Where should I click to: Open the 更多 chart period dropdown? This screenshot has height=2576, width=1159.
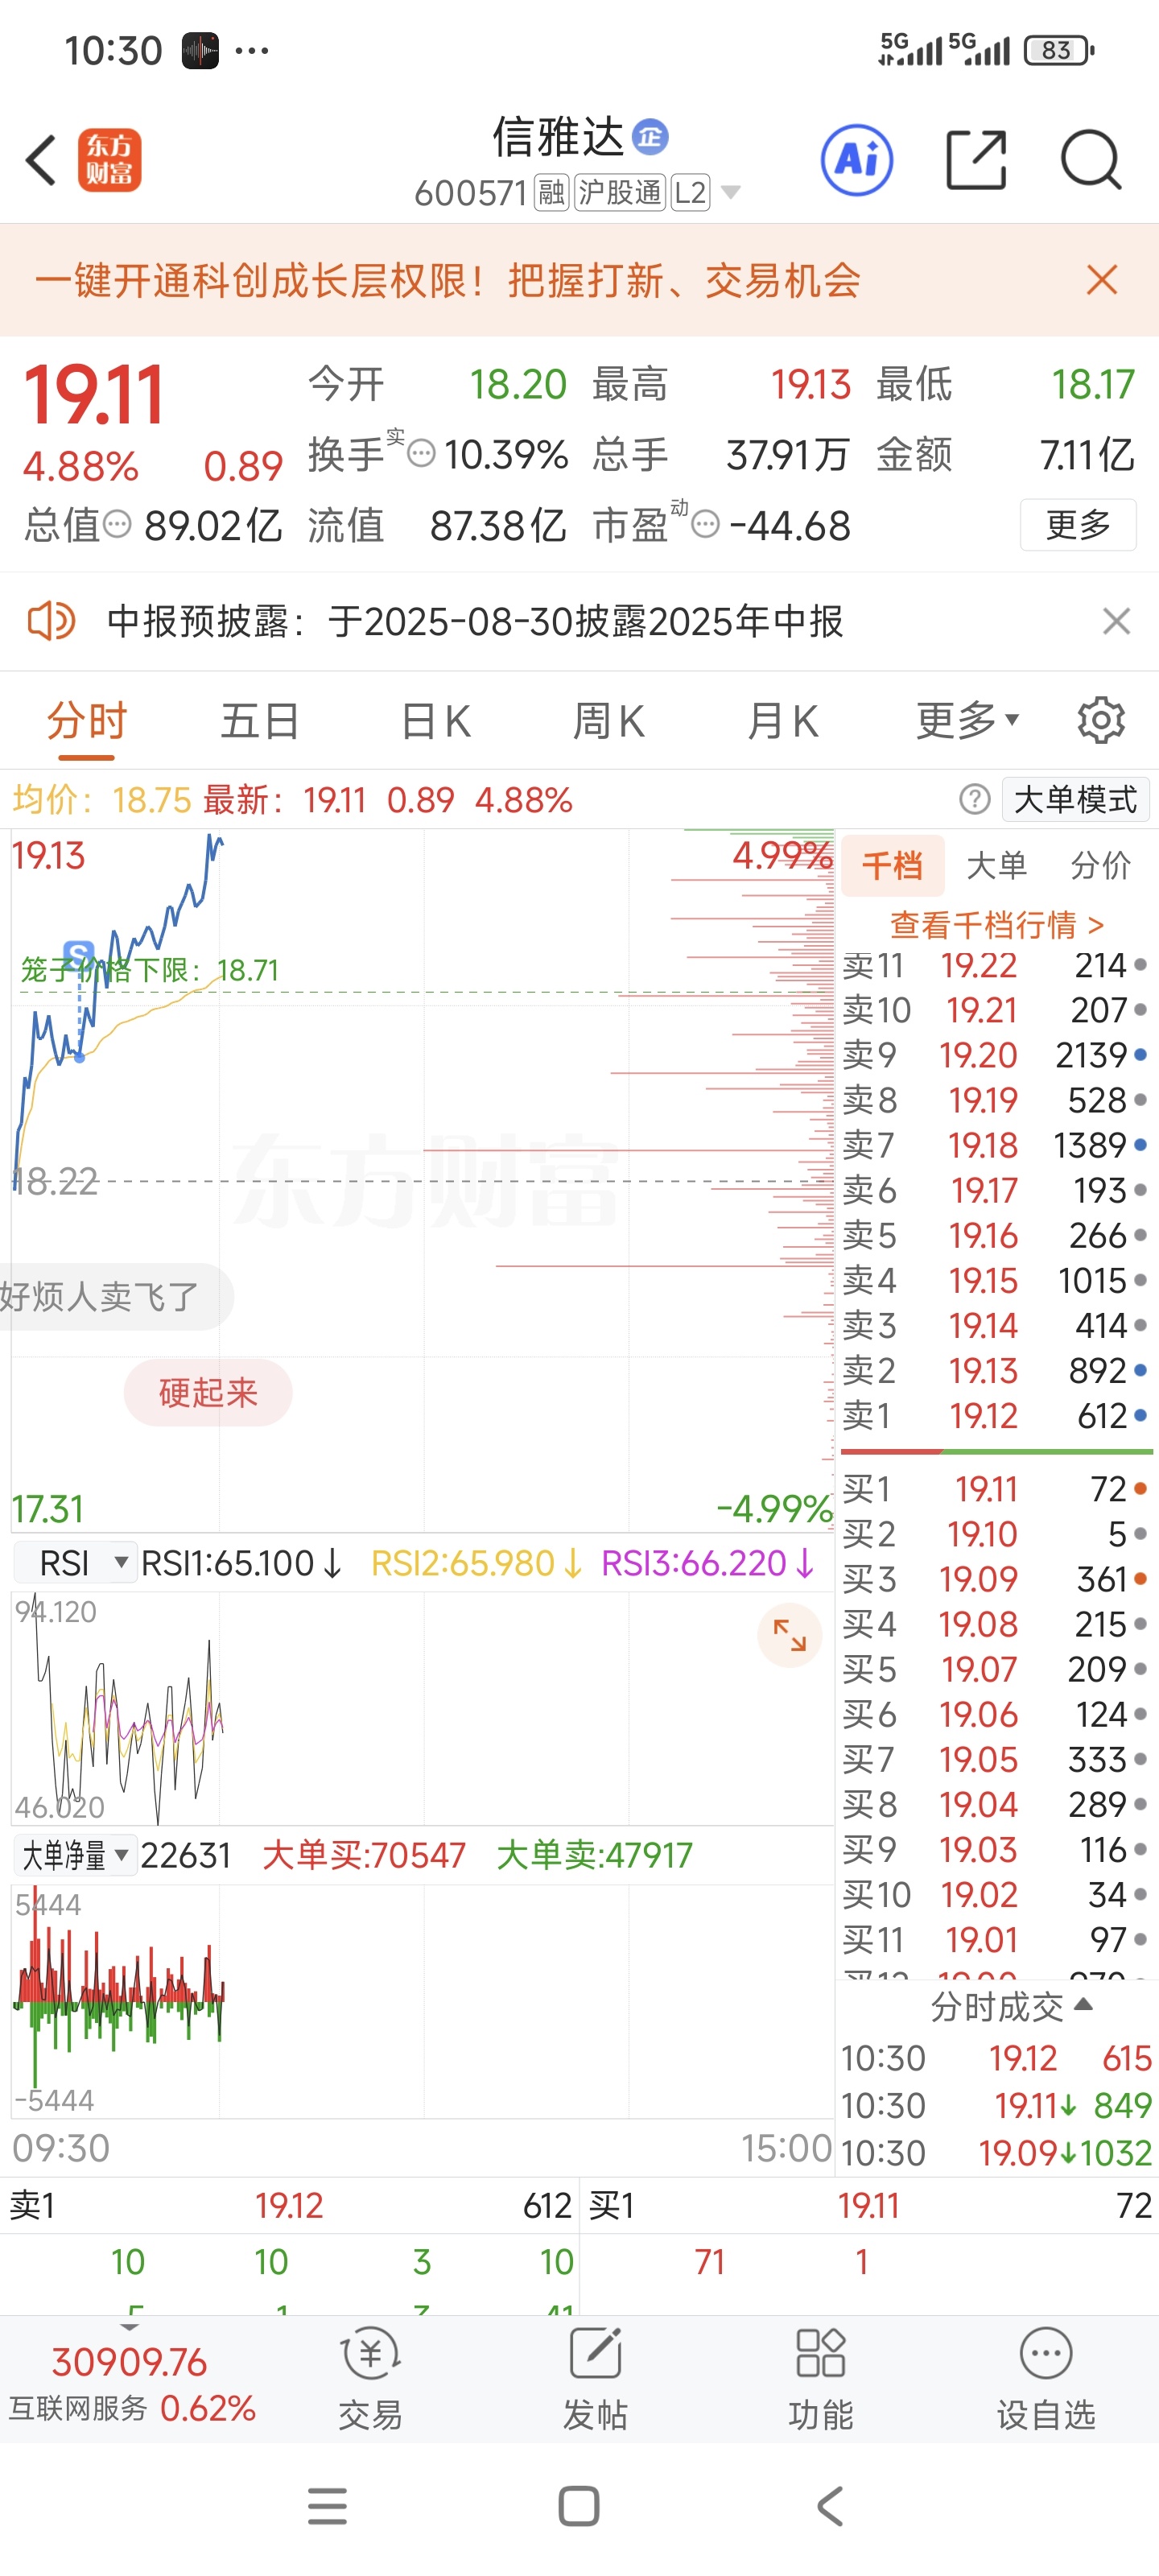(967, 720)
